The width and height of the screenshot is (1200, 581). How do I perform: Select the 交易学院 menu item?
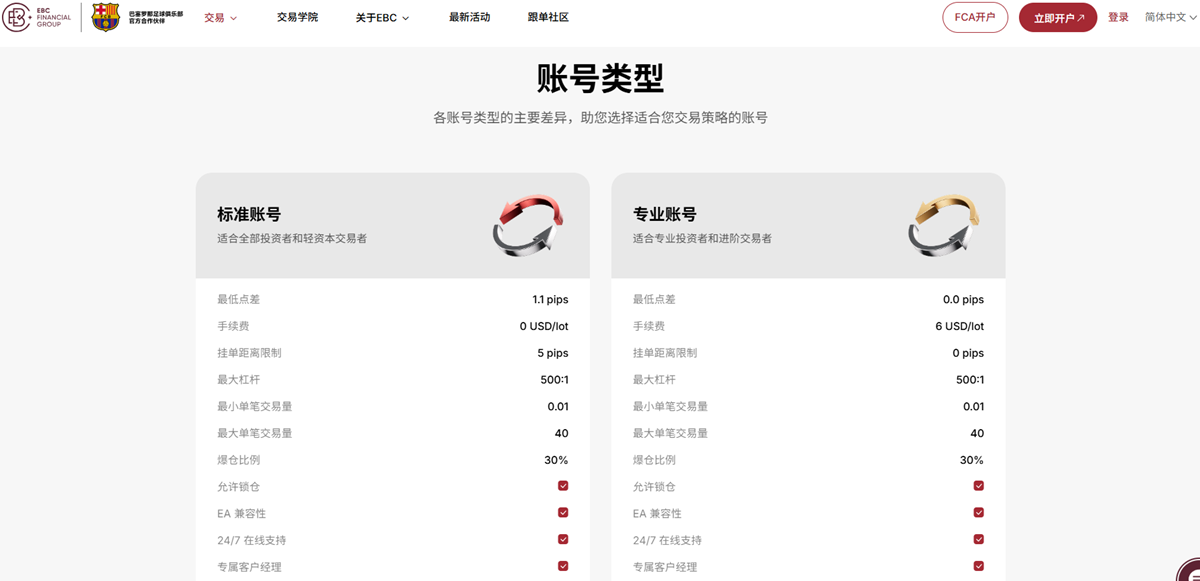pyautogui.click(x=298, y=17)
